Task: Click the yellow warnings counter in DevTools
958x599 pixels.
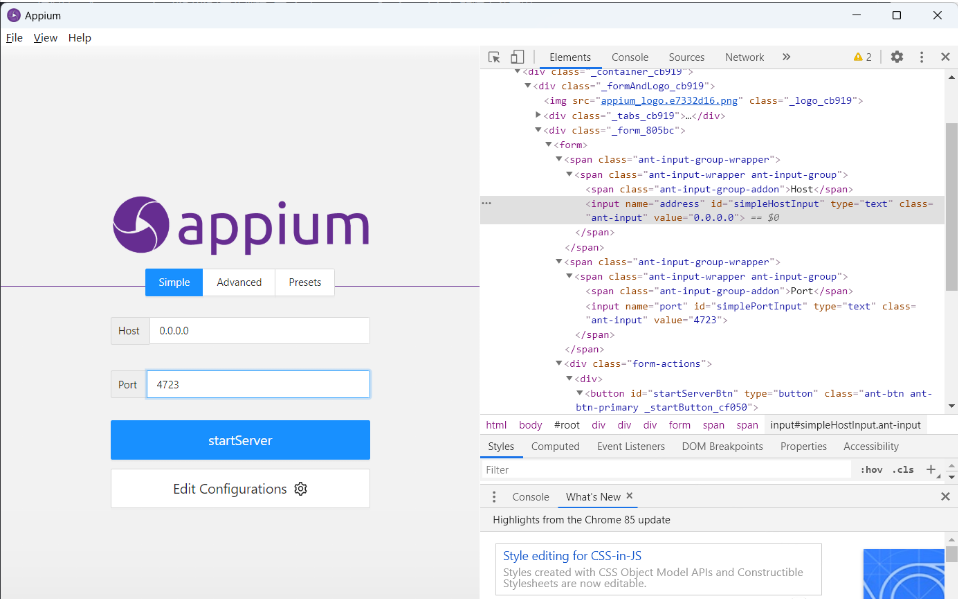Action: point(861,57)
